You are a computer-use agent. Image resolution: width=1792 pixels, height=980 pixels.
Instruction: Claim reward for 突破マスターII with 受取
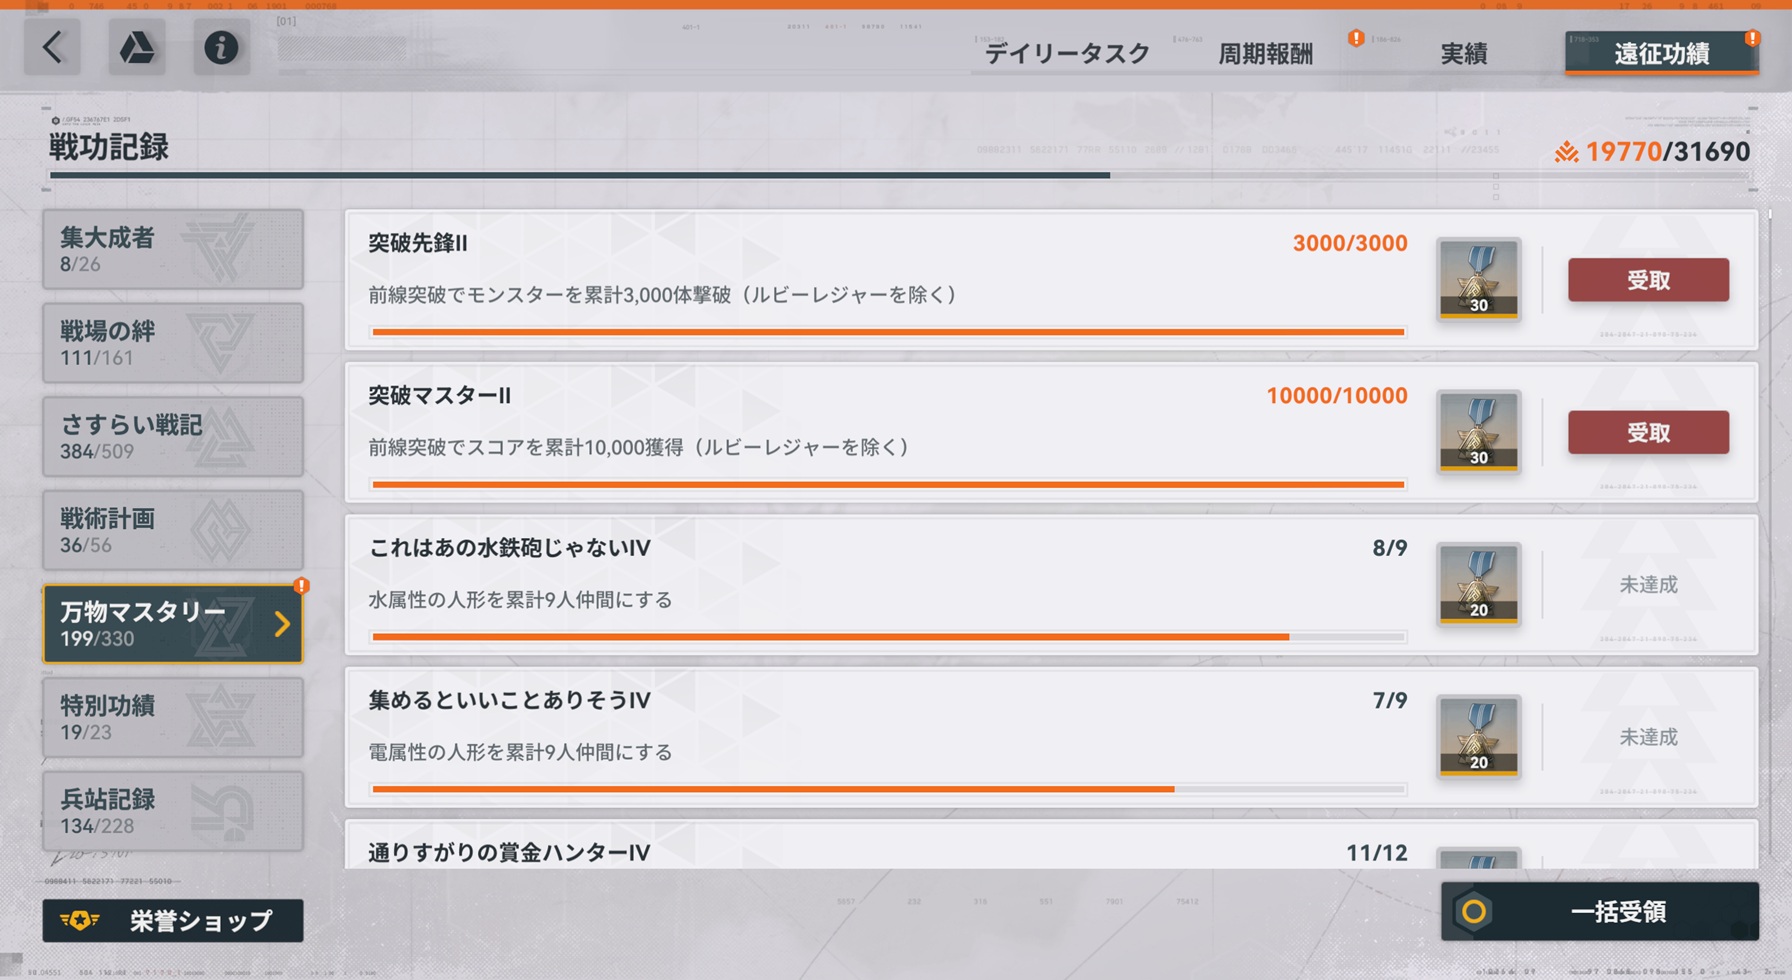pyautogui.click(x=1648, y=432)
